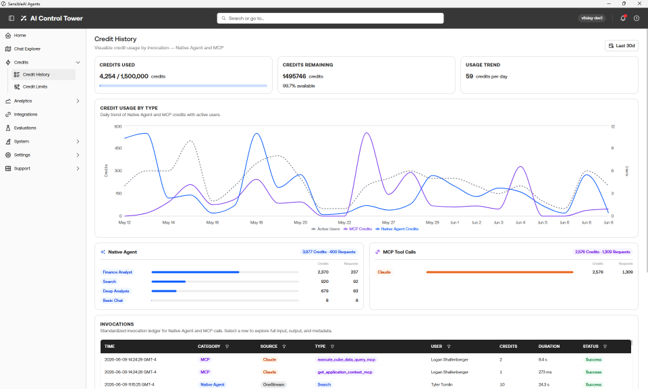Click the Deep Analysis agent tag

coord(116,291)
